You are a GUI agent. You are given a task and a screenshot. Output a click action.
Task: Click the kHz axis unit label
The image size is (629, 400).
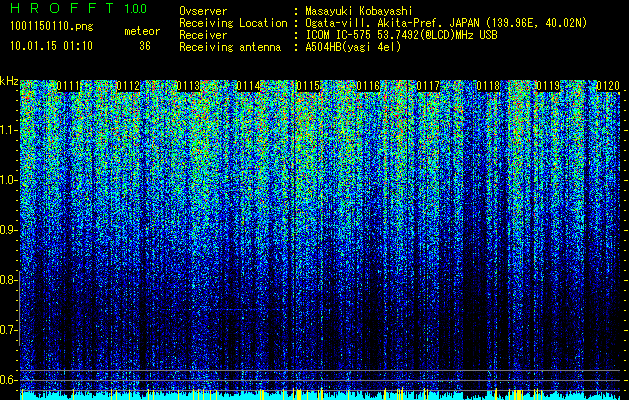click(9, 81)
